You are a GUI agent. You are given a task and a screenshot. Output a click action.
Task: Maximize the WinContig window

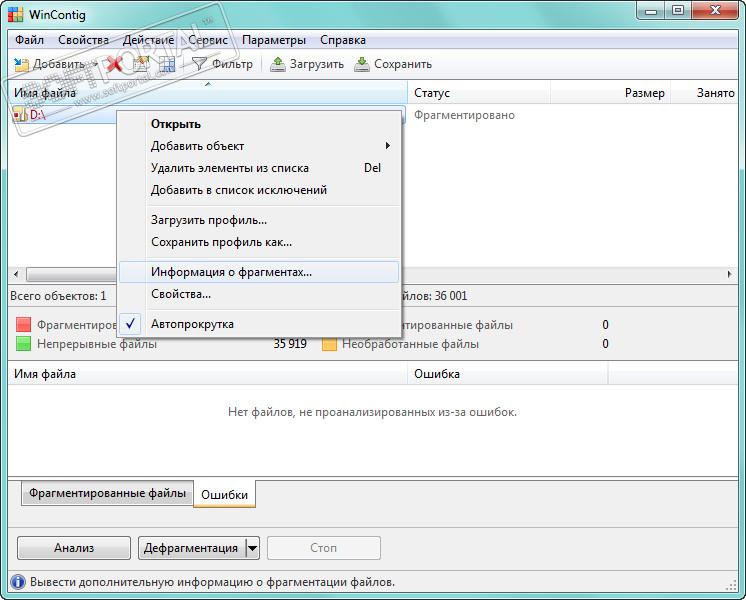tap(678, 10)
